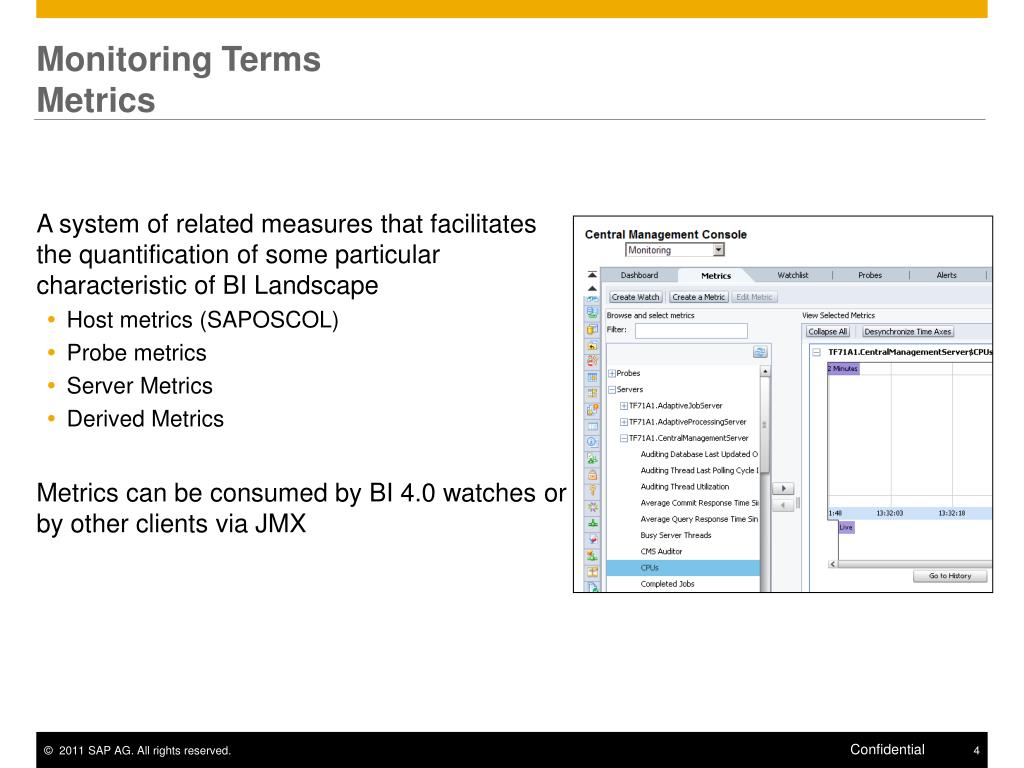The image size is (1024, 768).
Task: Select Completed Jobs metric
Action: 667,584
